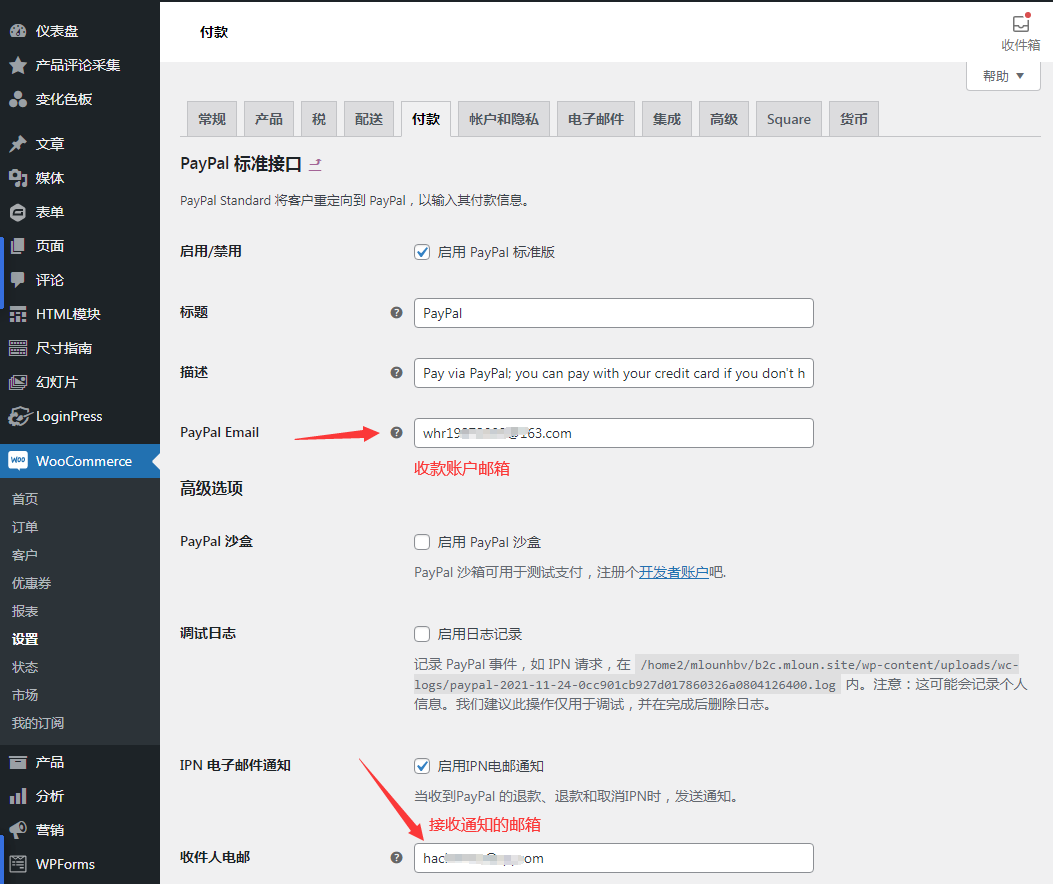Click the help icon next to 描述

click(397, 373)
